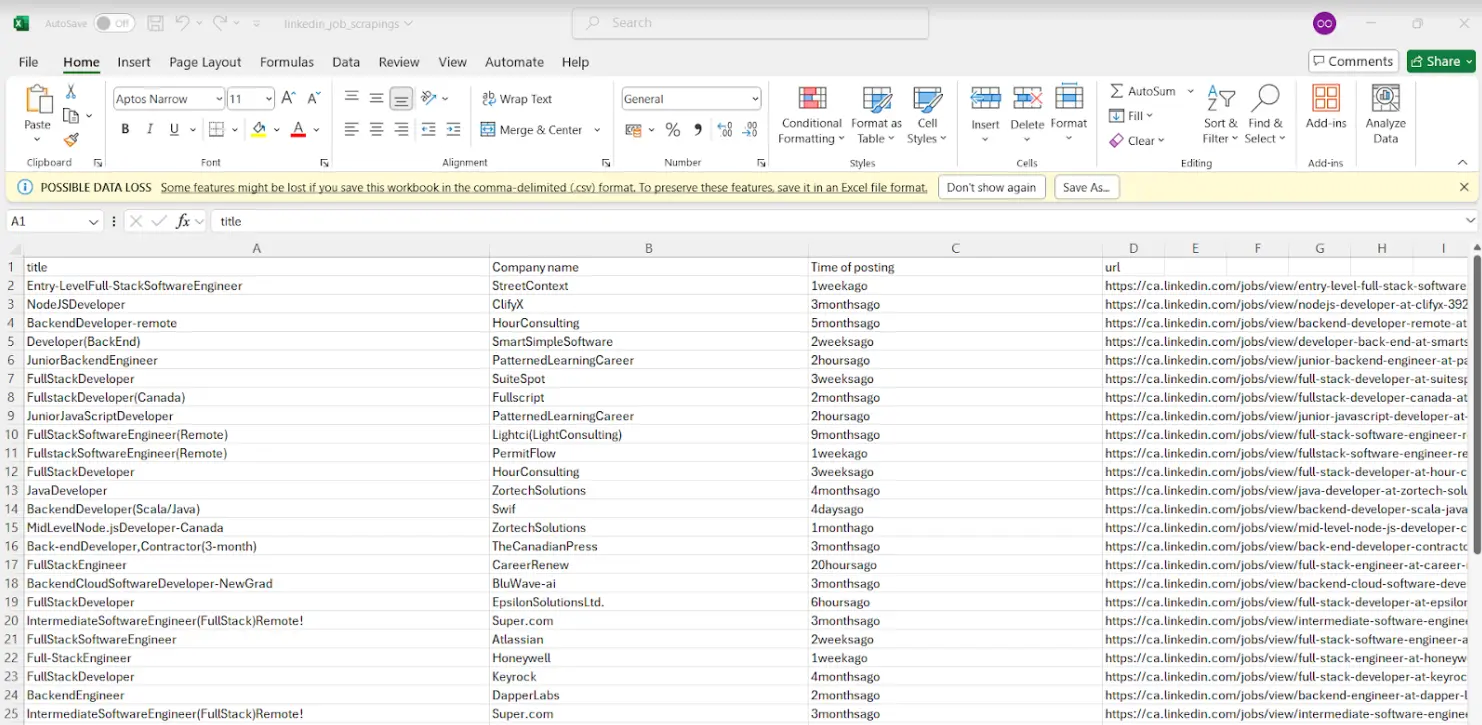Image resolution: width=1482 pixels, height=725 pixels.
Task: Click the Find & Select icon
Action: tap(1265, 113)
